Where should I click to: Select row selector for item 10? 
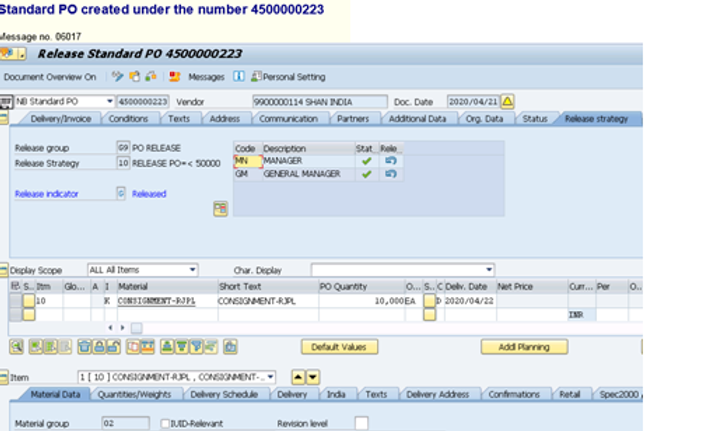[x=15, y=301]
